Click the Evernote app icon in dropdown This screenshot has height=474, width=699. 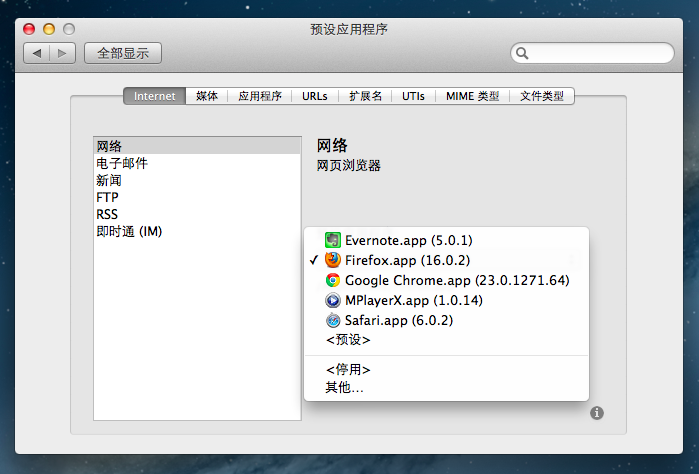click(x=333, y=240)
